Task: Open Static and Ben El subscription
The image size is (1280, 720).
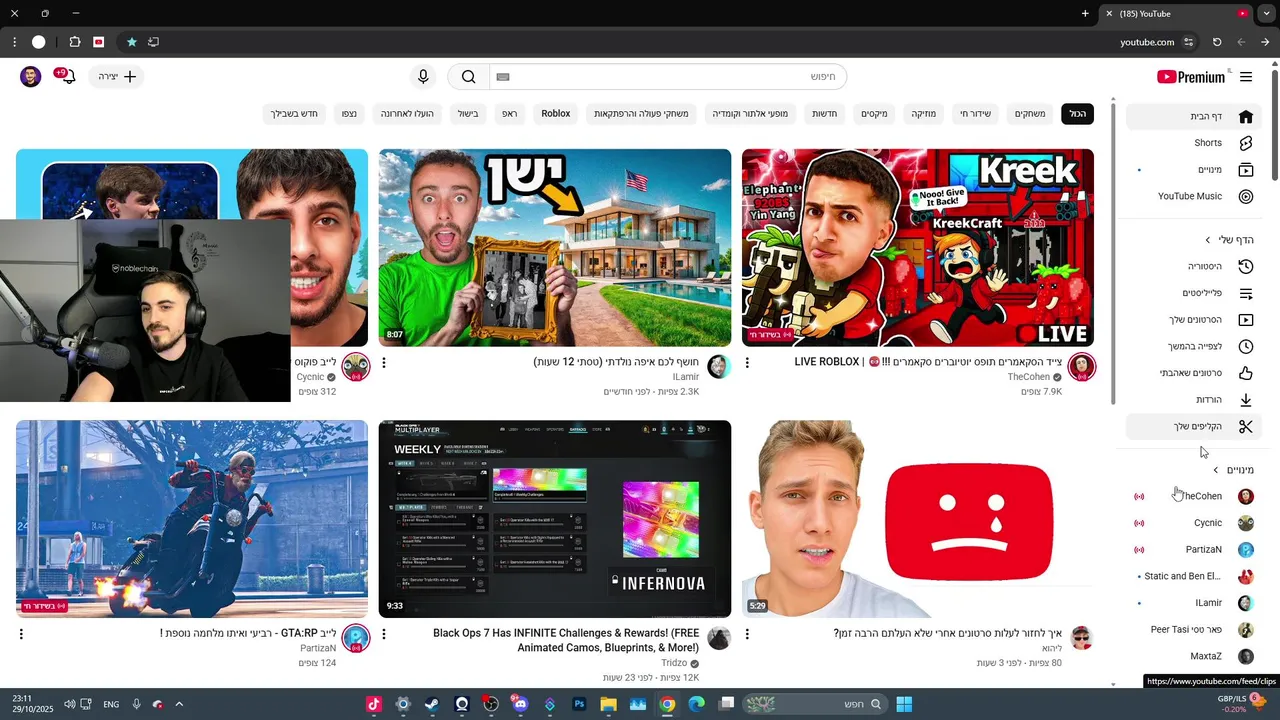Action: point(1193,576)
